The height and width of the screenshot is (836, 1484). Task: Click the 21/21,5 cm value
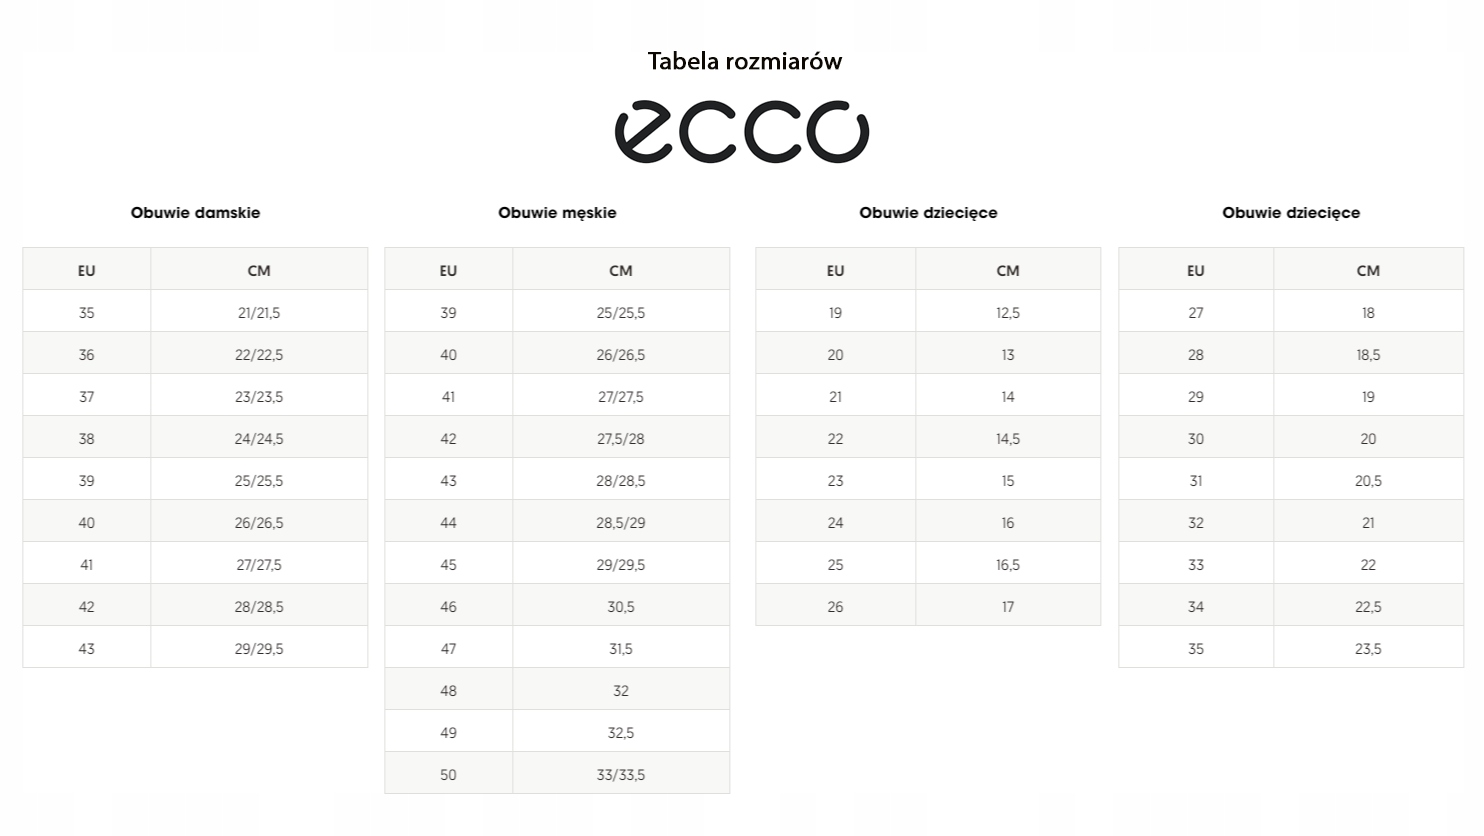point(259,313)
